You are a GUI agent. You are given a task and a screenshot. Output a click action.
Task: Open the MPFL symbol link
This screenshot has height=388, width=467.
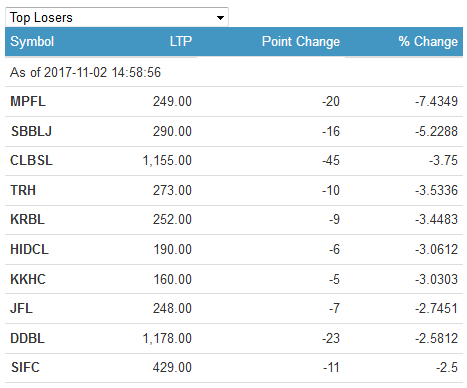tap(28, 101)
